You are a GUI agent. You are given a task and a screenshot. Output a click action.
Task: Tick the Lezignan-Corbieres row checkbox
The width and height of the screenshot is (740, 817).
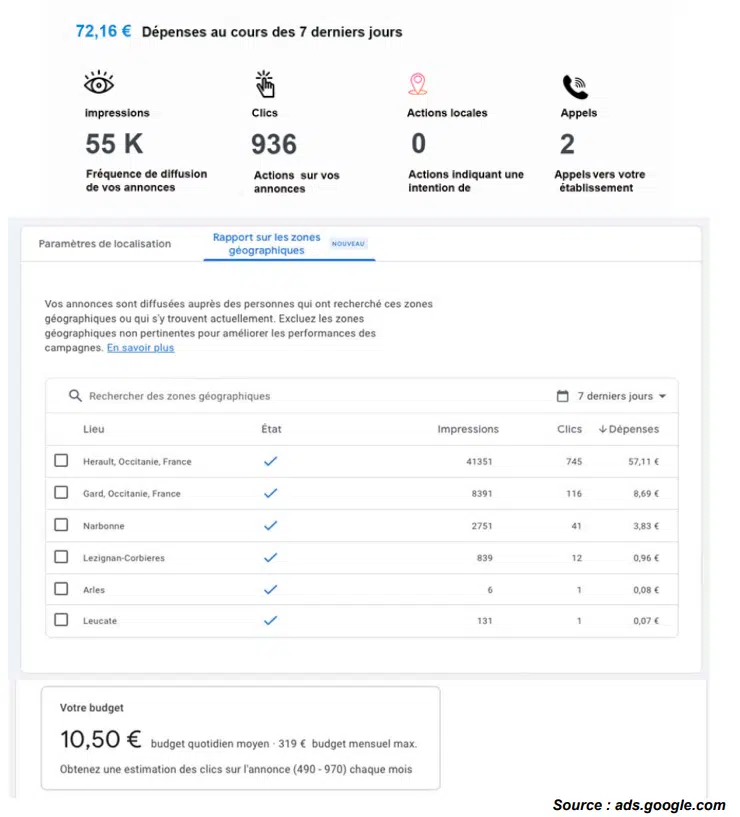61,557
